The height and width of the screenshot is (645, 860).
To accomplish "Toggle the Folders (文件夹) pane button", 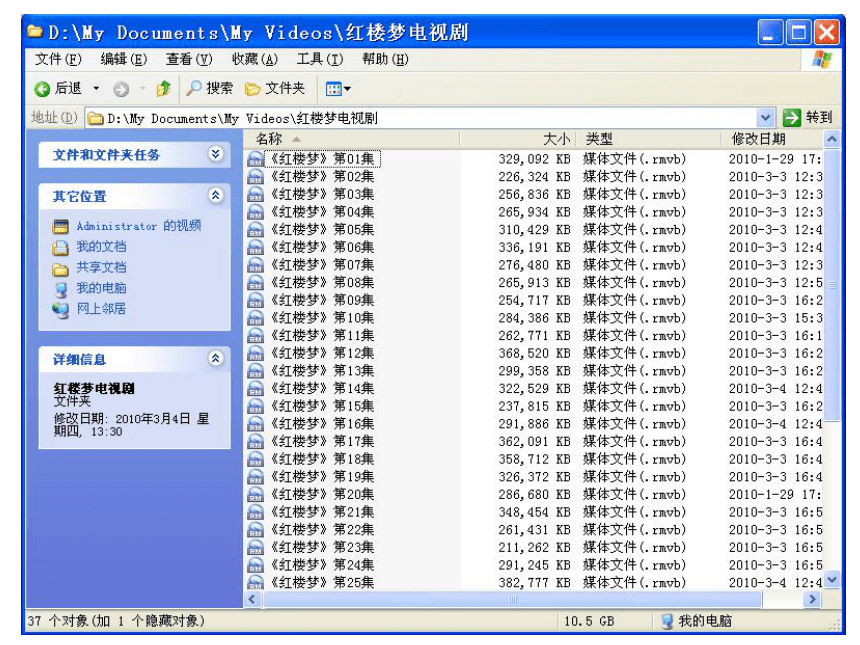I will click(x=274, y=88).
